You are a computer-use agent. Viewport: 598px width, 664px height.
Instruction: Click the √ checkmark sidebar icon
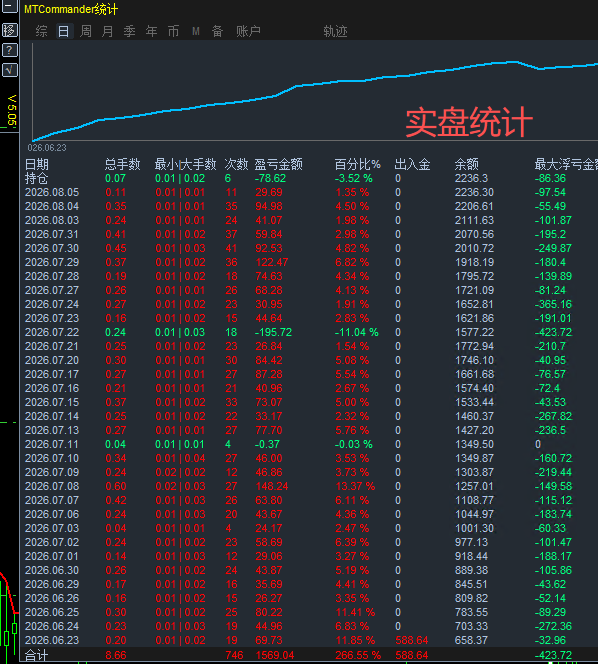coord(10,70)
